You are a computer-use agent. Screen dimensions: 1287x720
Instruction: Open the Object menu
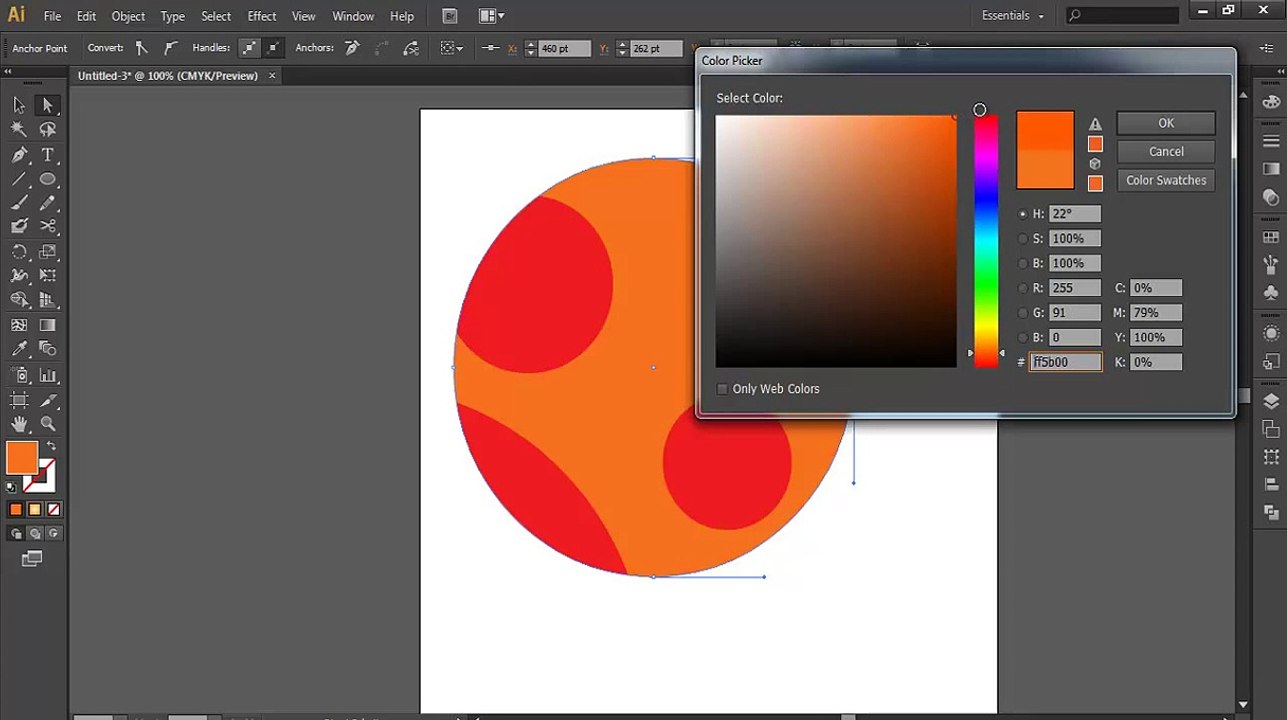pos(128,16)
